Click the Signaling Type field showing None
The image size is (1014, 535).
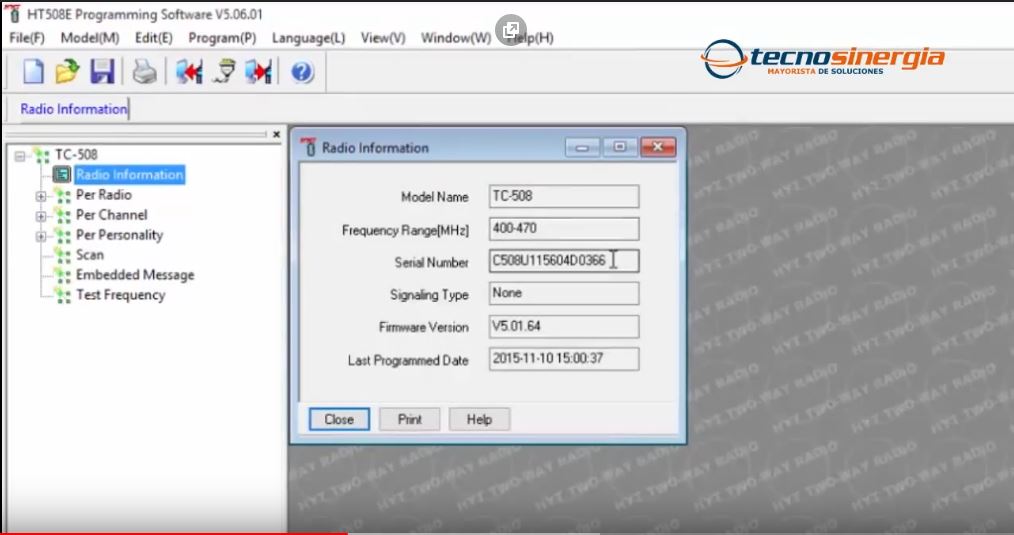564,293
